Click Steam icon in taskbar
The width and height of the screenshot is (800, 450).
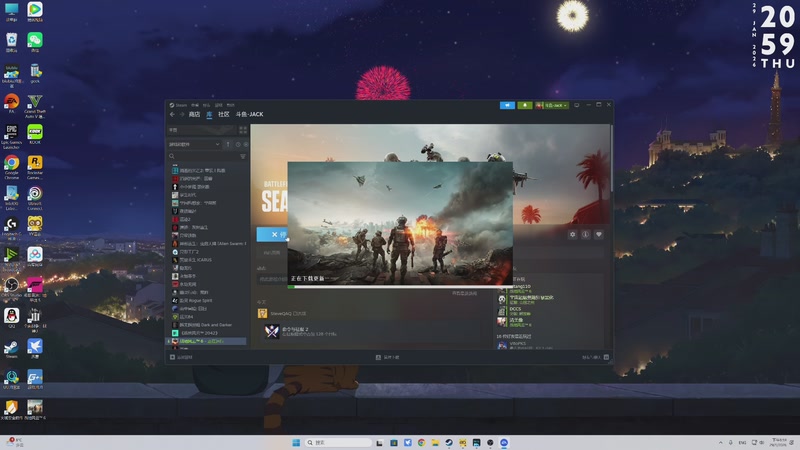click(x=449, y=442)
